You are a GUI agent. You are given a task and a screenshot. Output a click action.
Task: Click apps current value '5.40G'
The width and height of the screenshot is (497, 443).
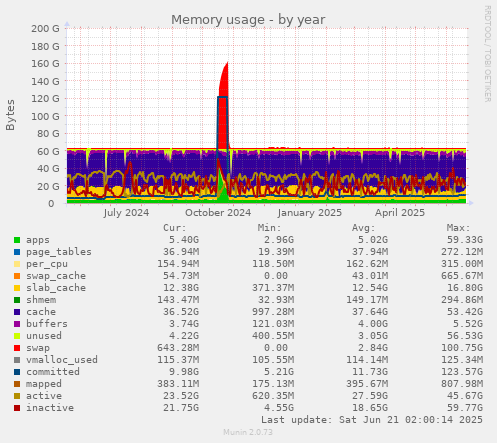click(x=184, y=240)
